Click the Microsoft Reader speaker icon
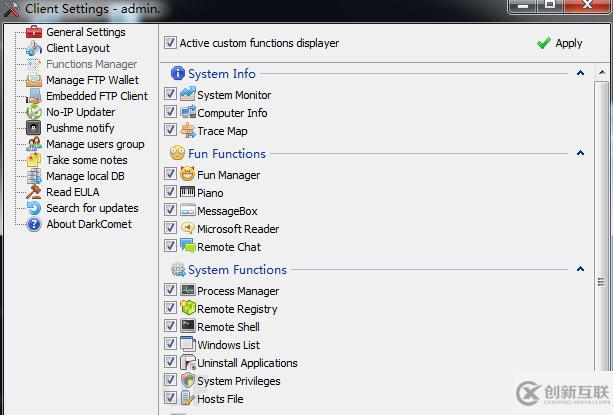Screen dimensions: 613x415 pos(188,228)
